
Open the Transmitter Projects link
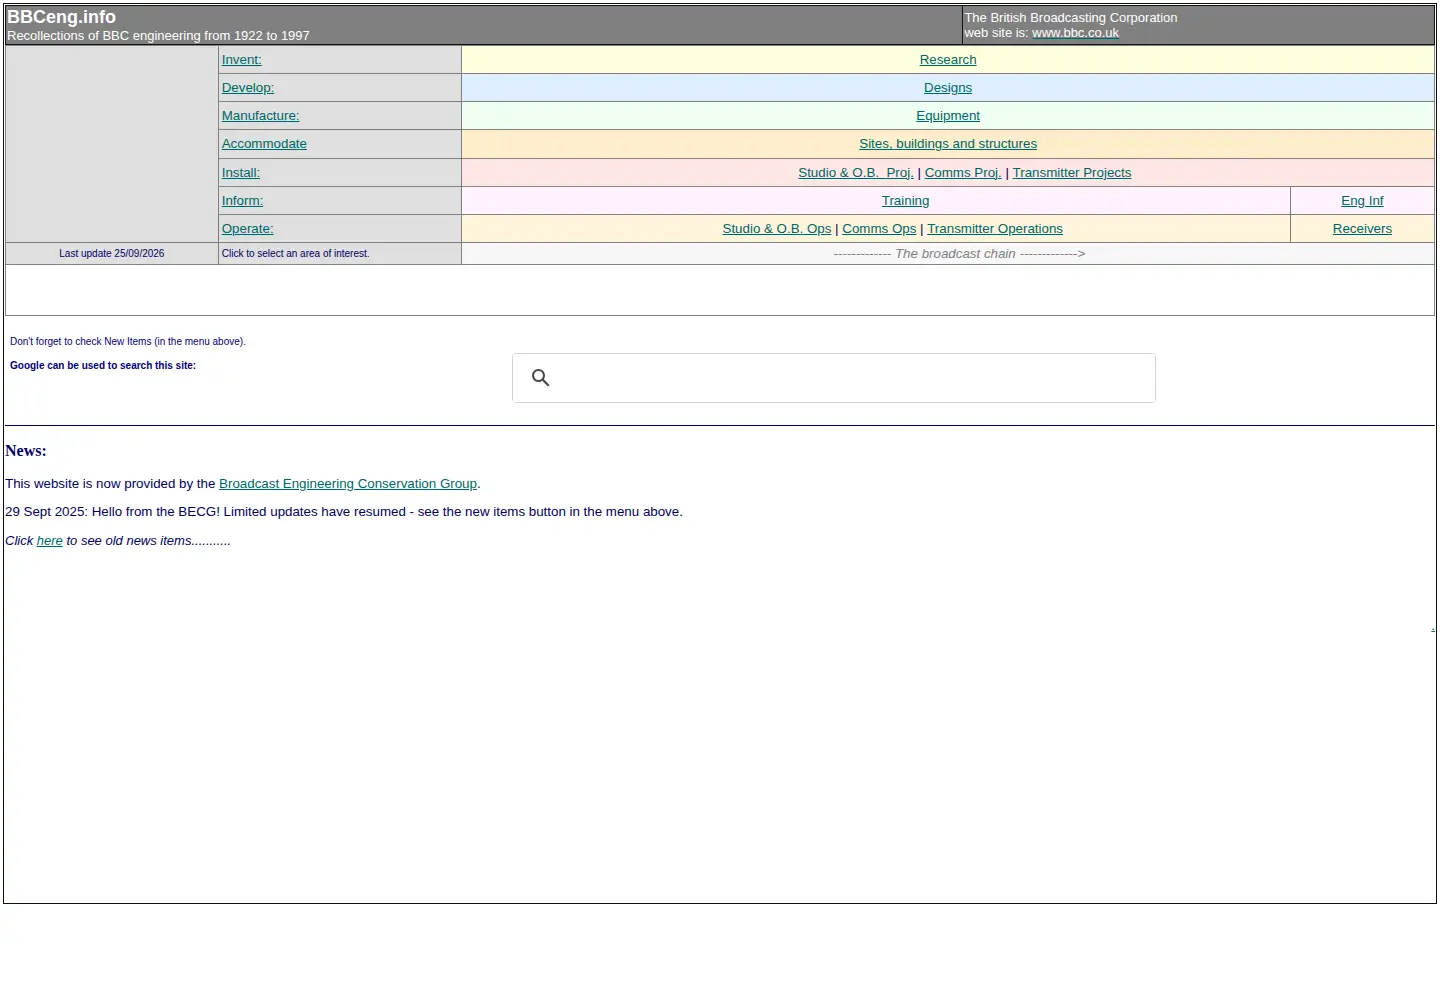(1072, 173)
